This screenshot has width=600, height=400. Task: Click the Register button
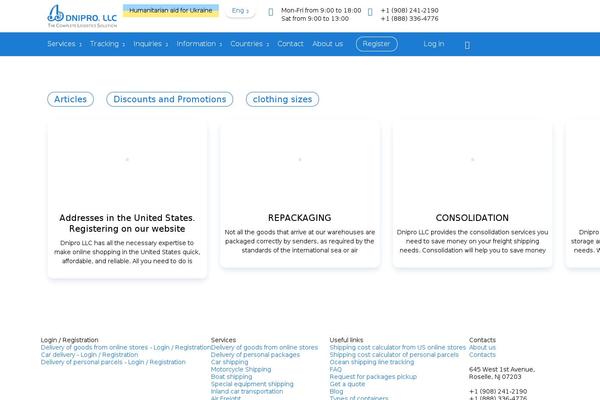click(377, 44)
